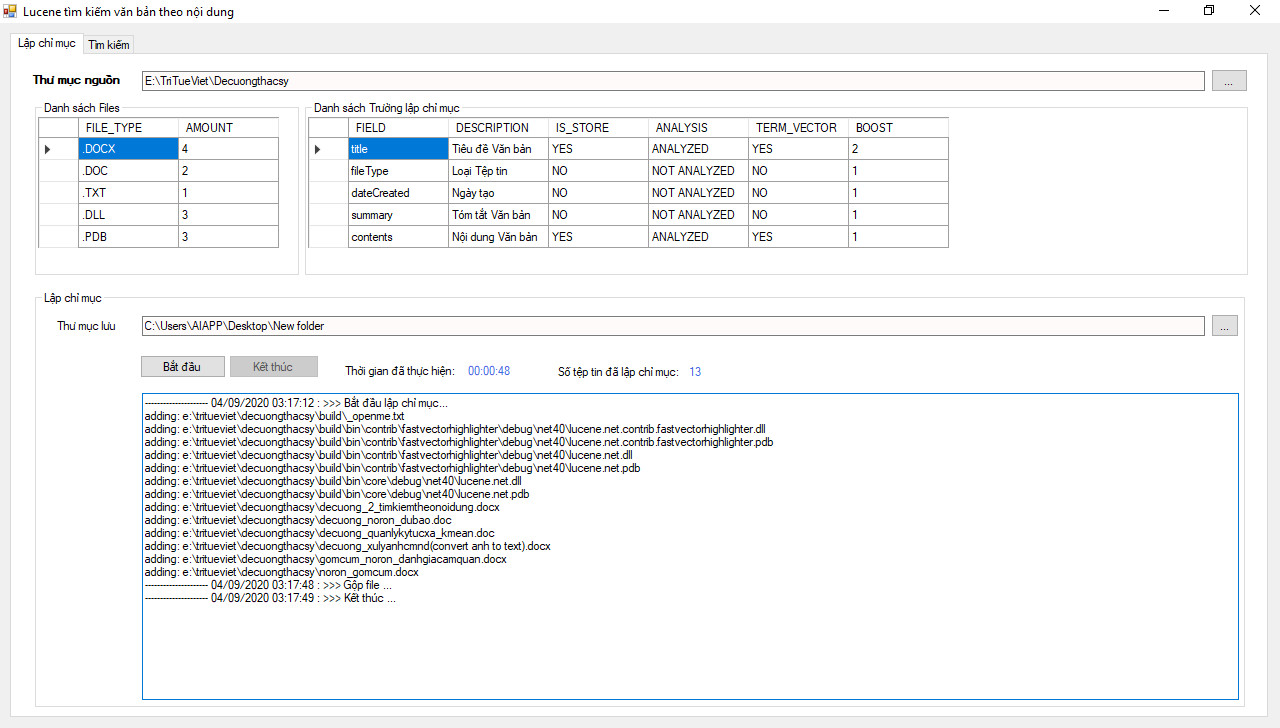This screenshot has height=728, width=1280.
Task: Close the Lucene application window
Action: tap(1255, 10)
